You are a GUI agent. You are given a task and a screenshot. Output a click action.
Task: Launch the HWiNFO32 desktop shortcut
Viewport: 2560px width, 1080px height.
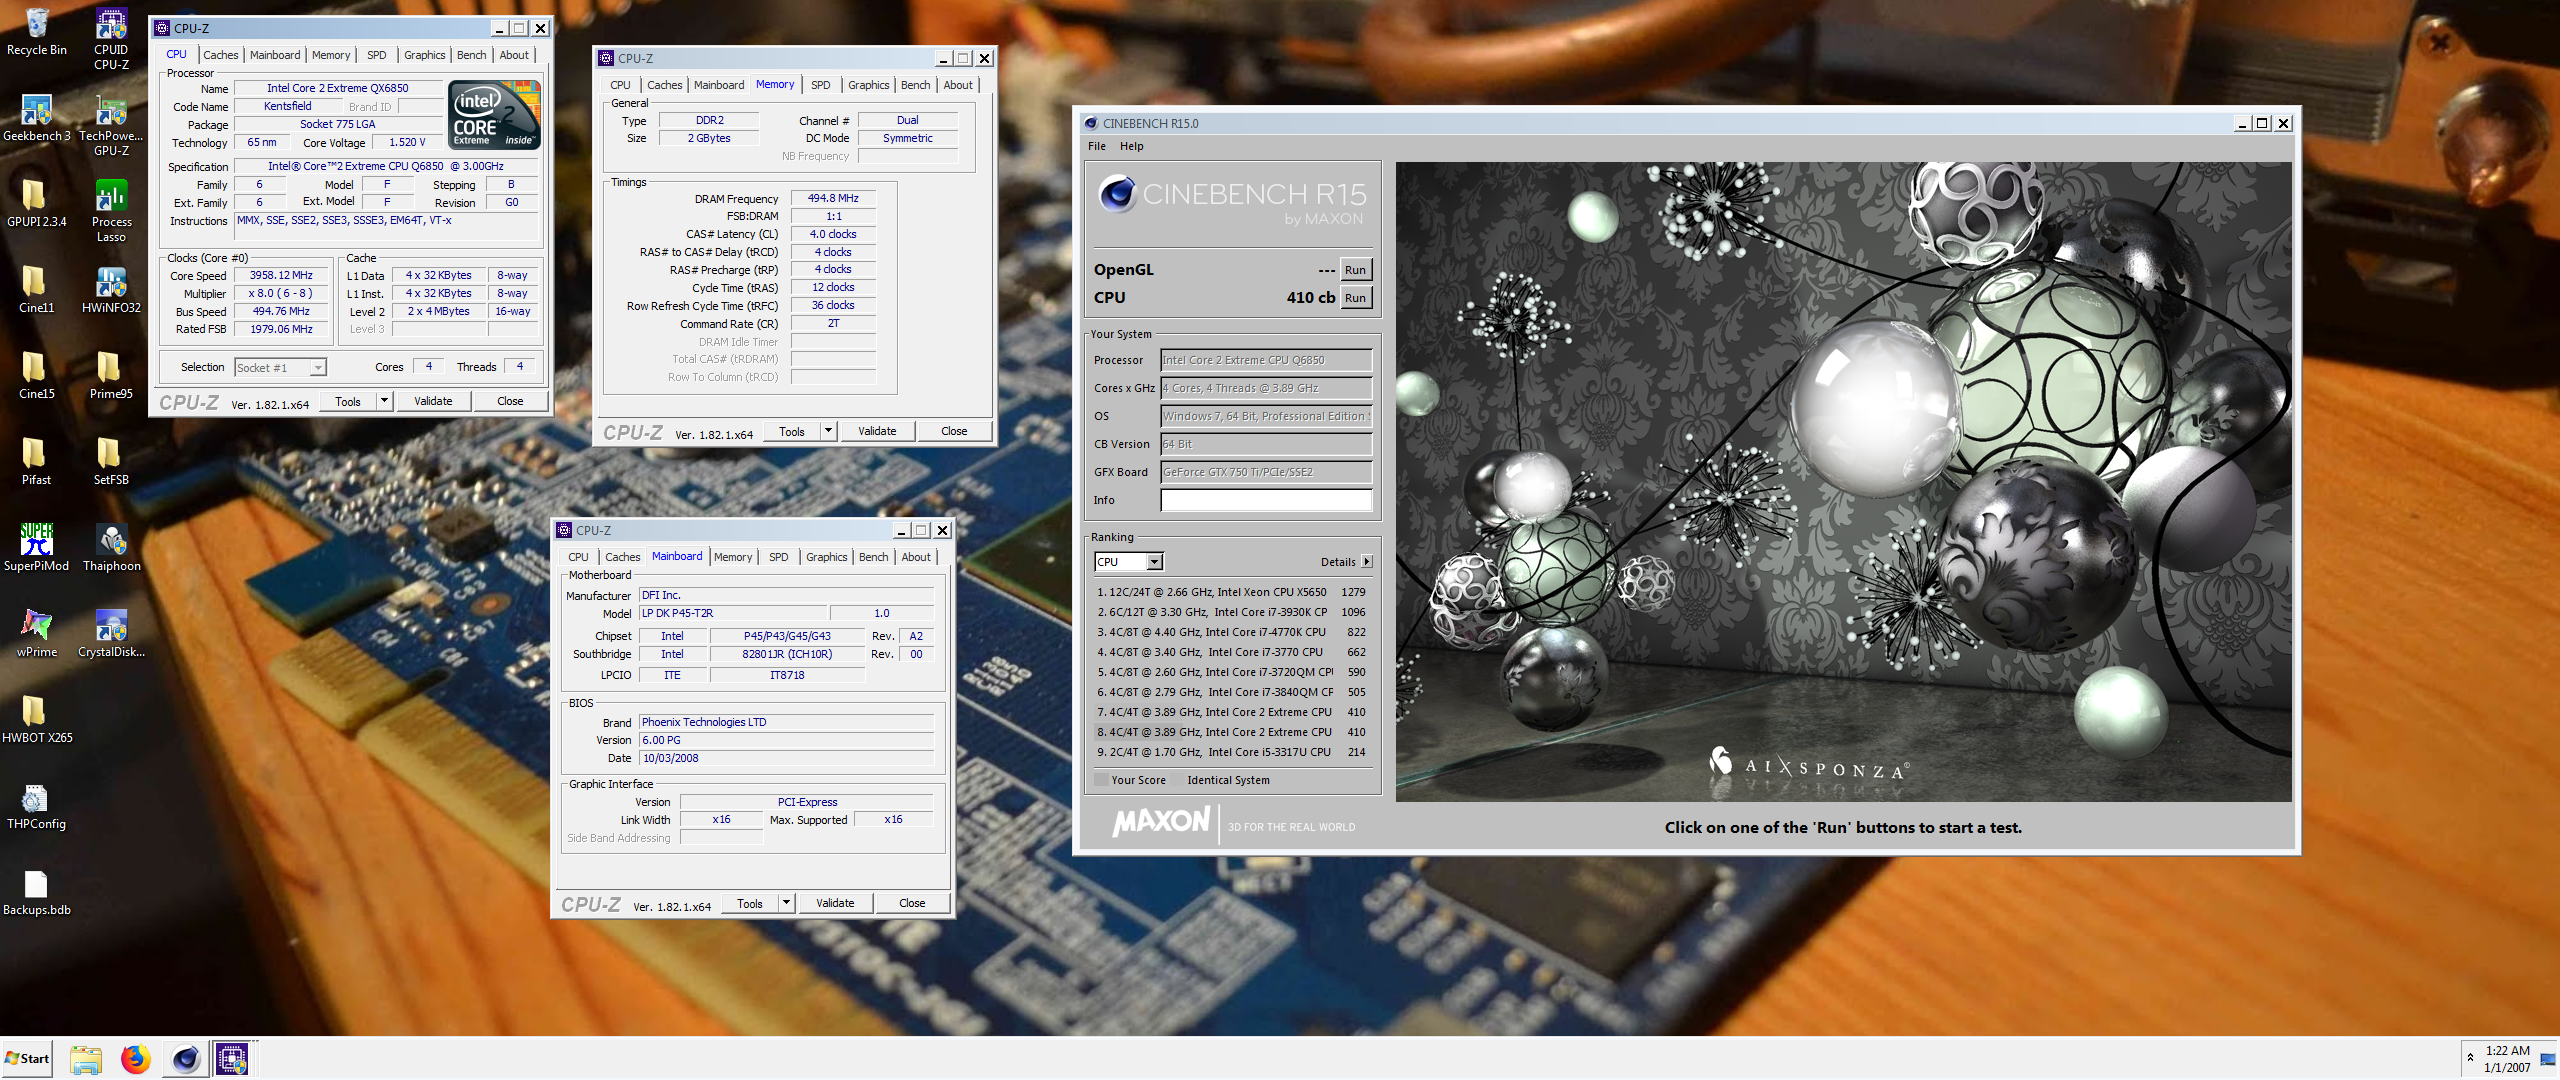click(x=111, y=290)
